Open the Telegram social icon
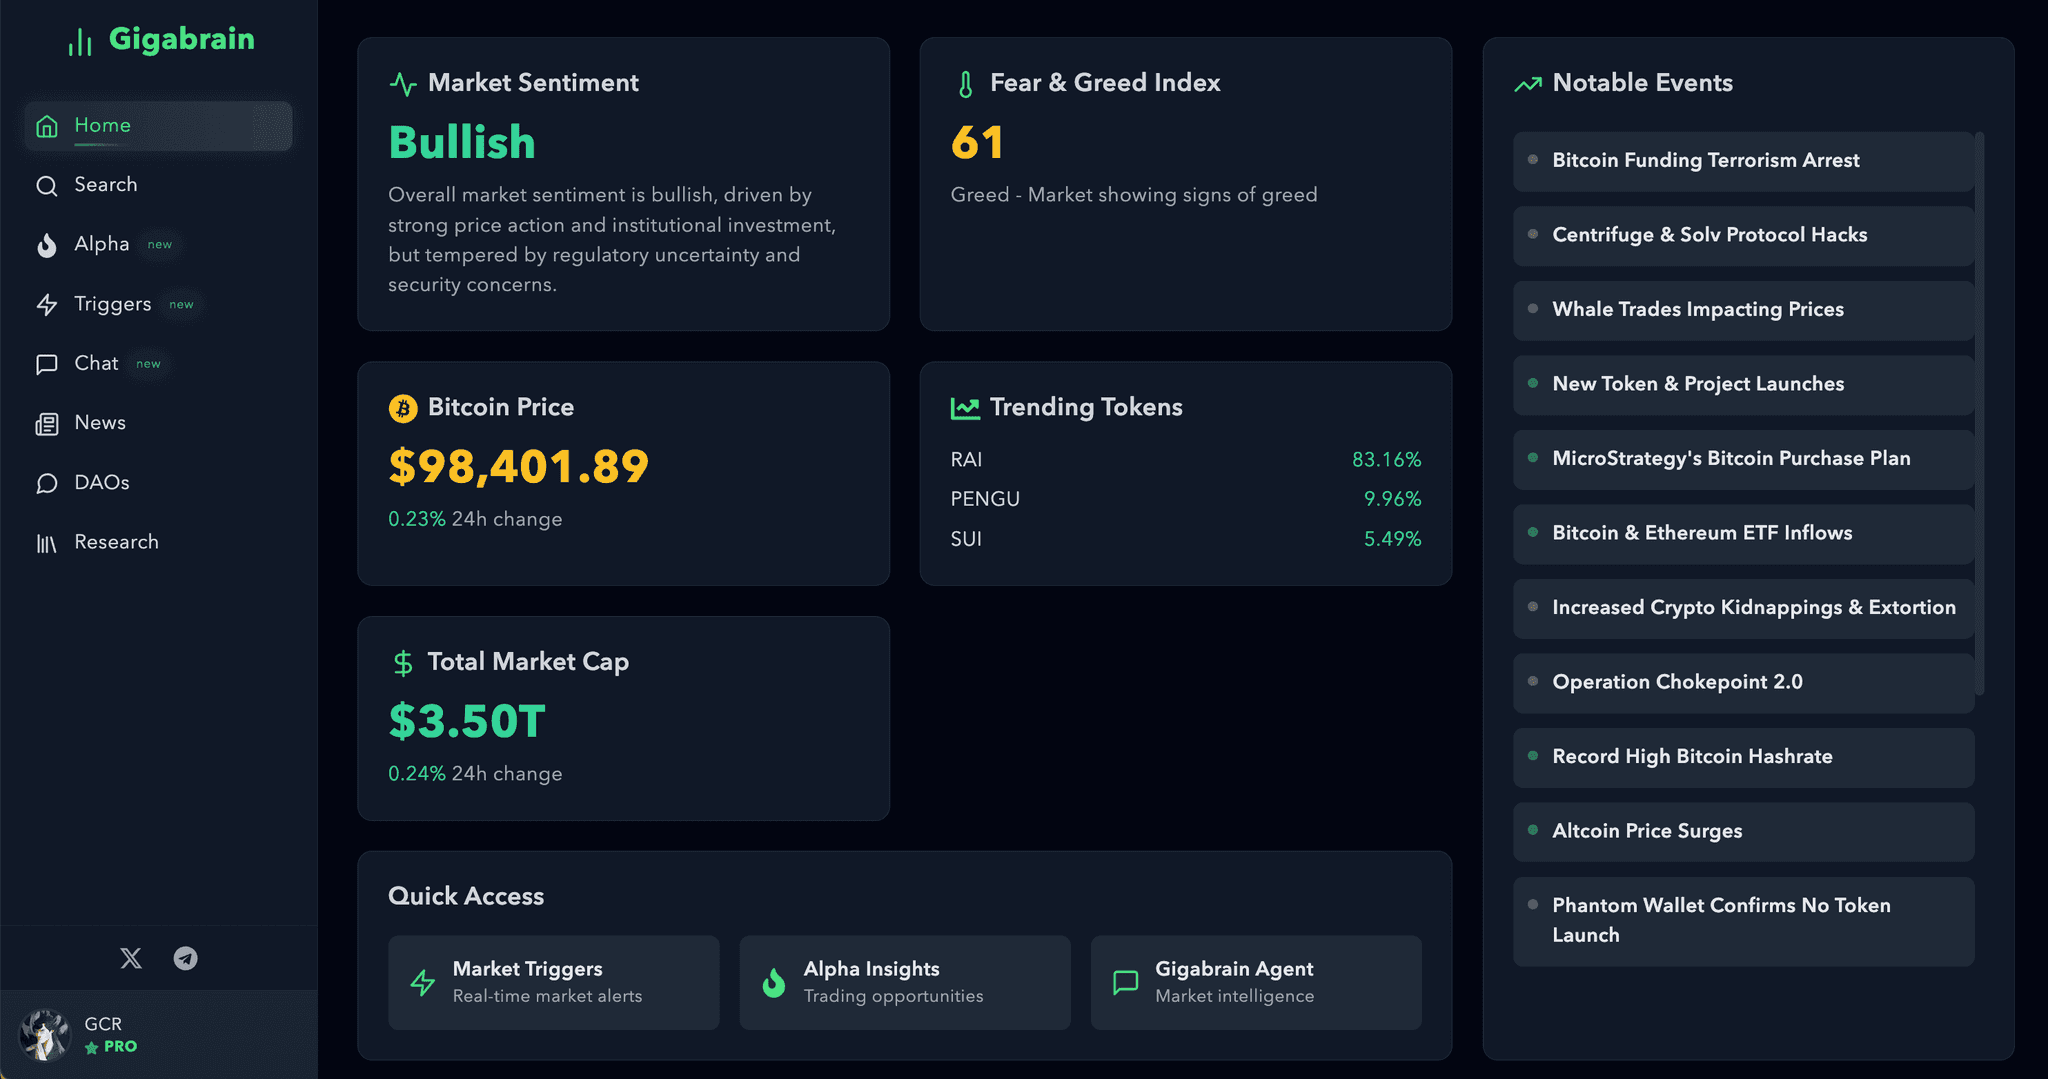Image resolution: width=2048 pixels, height=1079 pixels. click(x=185, y=958)
